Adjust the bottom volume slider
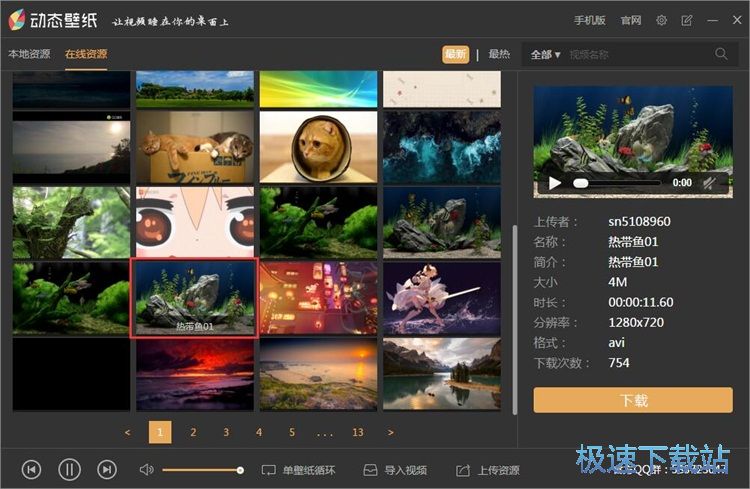 tap(202, 470)
